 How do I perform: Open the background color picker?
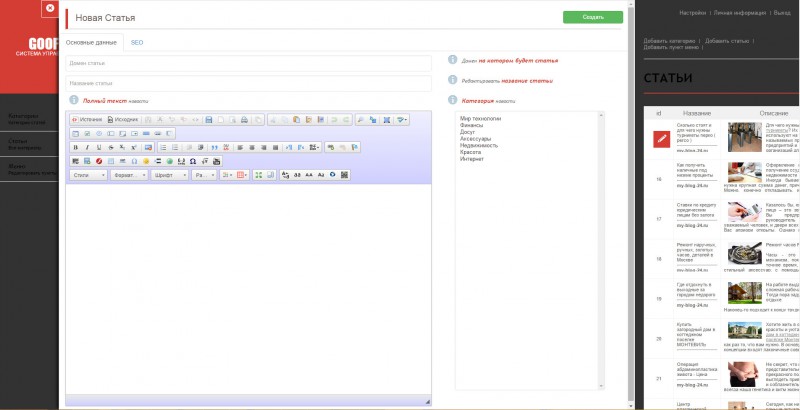pyautogui.click(x=242, y=175)
